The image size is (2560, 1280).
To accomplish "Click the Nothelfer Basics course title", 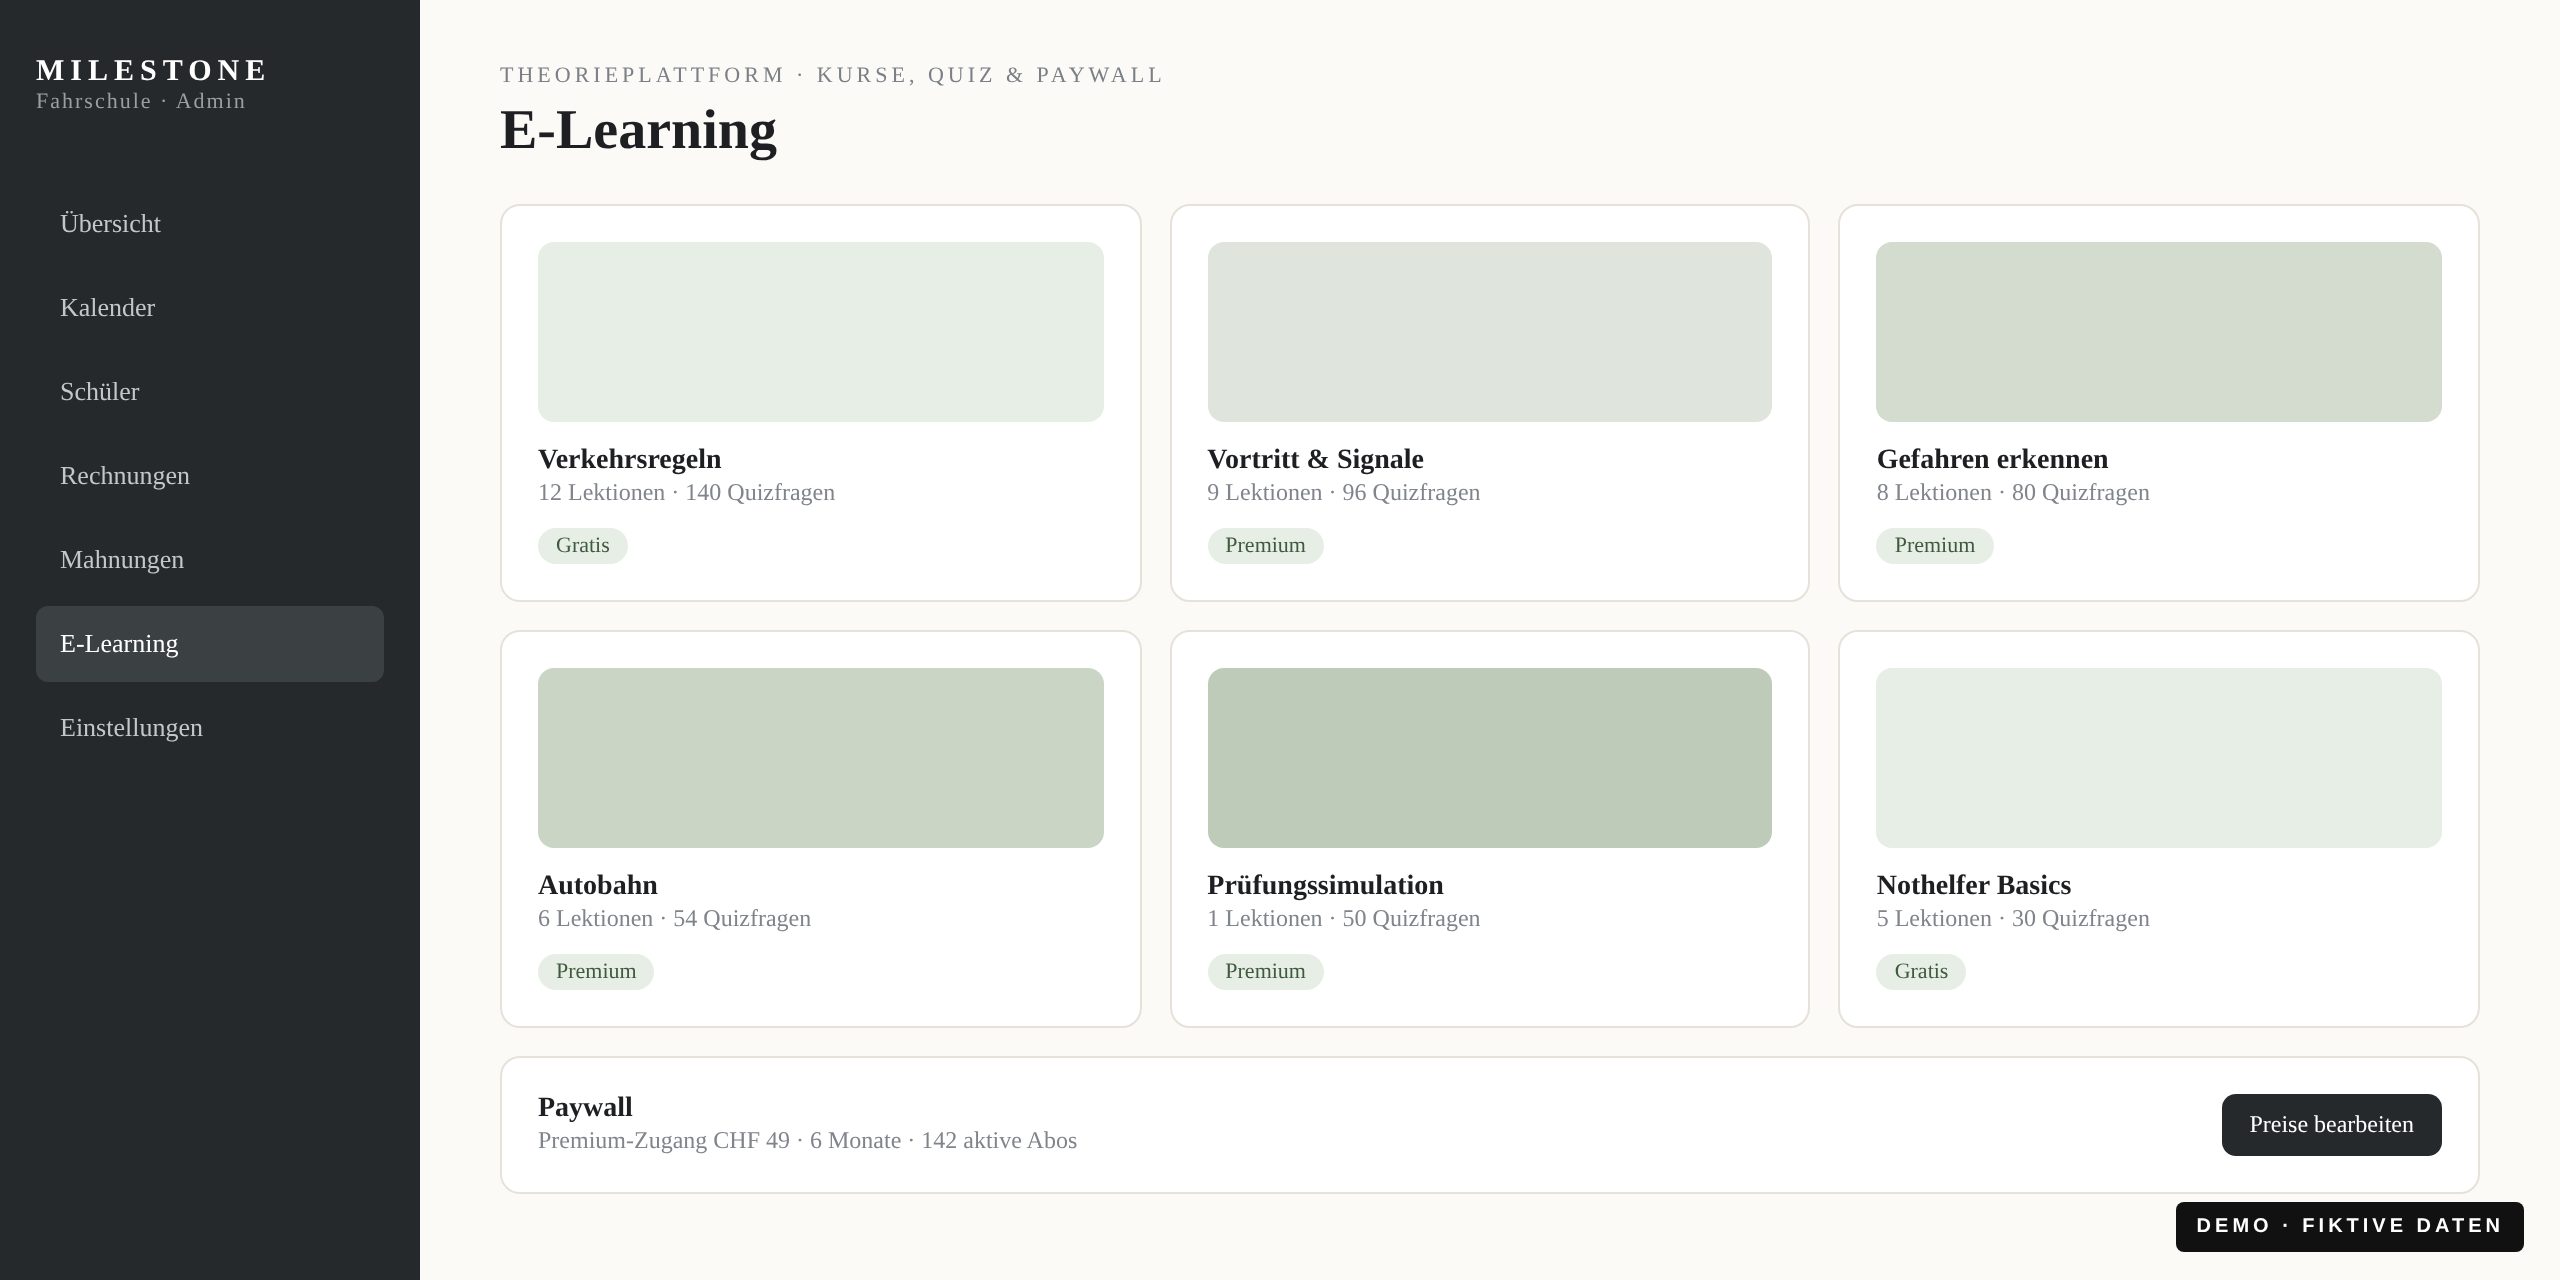I will coord(1973,885).
